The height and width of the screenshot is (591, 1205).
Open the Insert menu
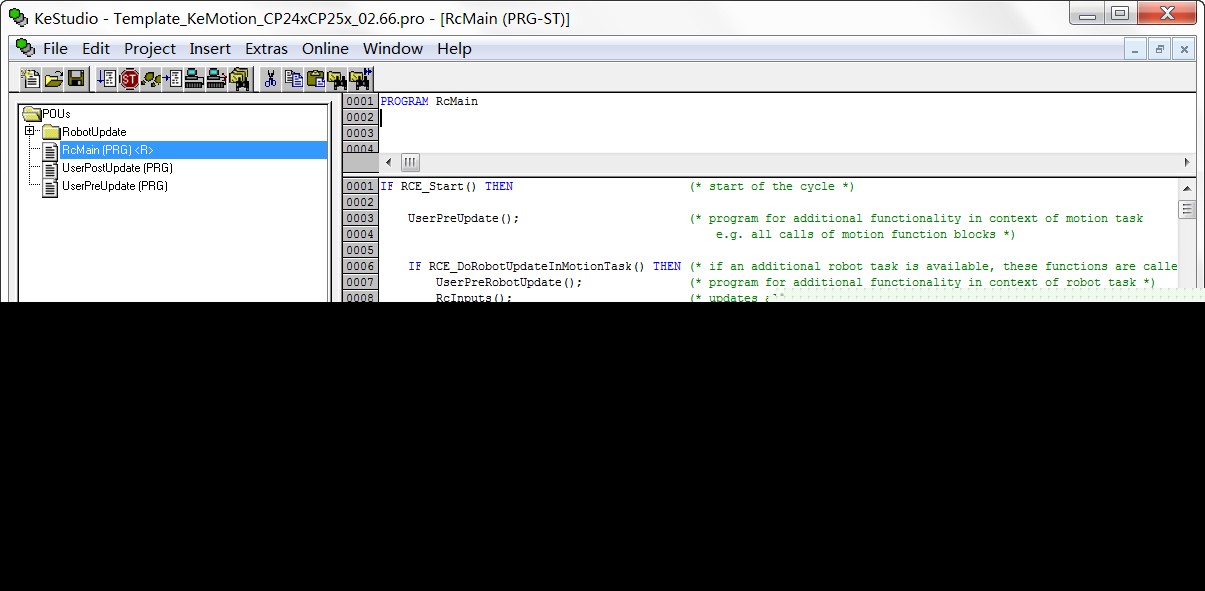[x=210, y=48]
